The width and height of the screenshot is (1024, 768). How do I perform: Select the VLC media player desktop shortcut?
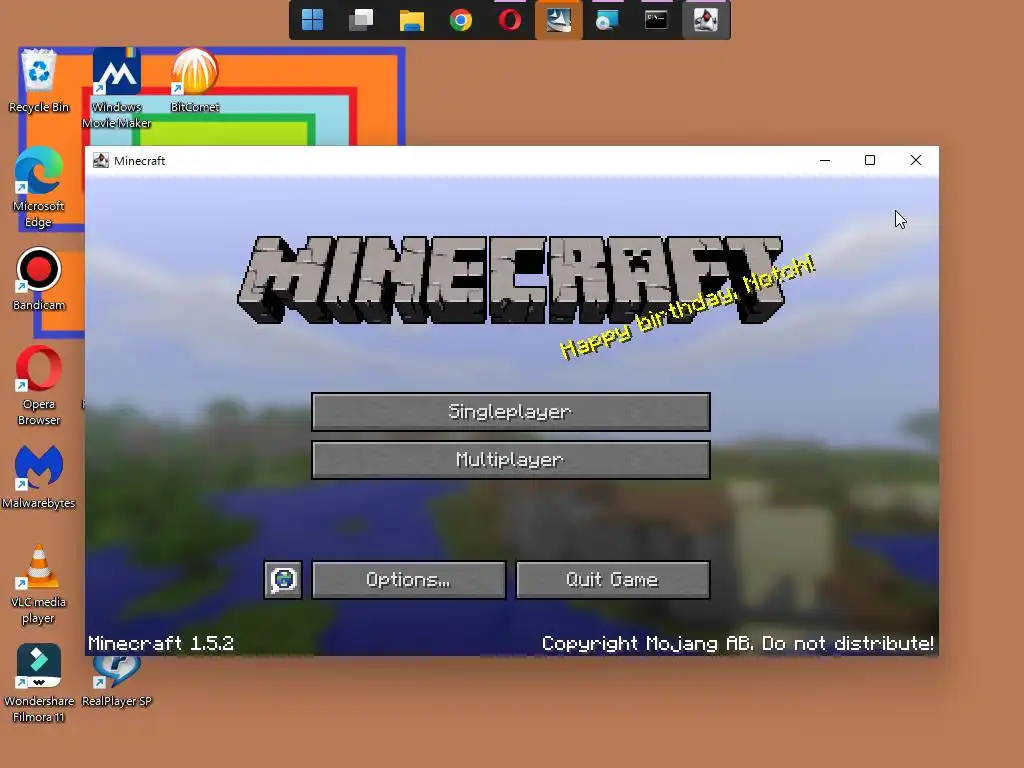pyautogui.click(x=39, y=584)
